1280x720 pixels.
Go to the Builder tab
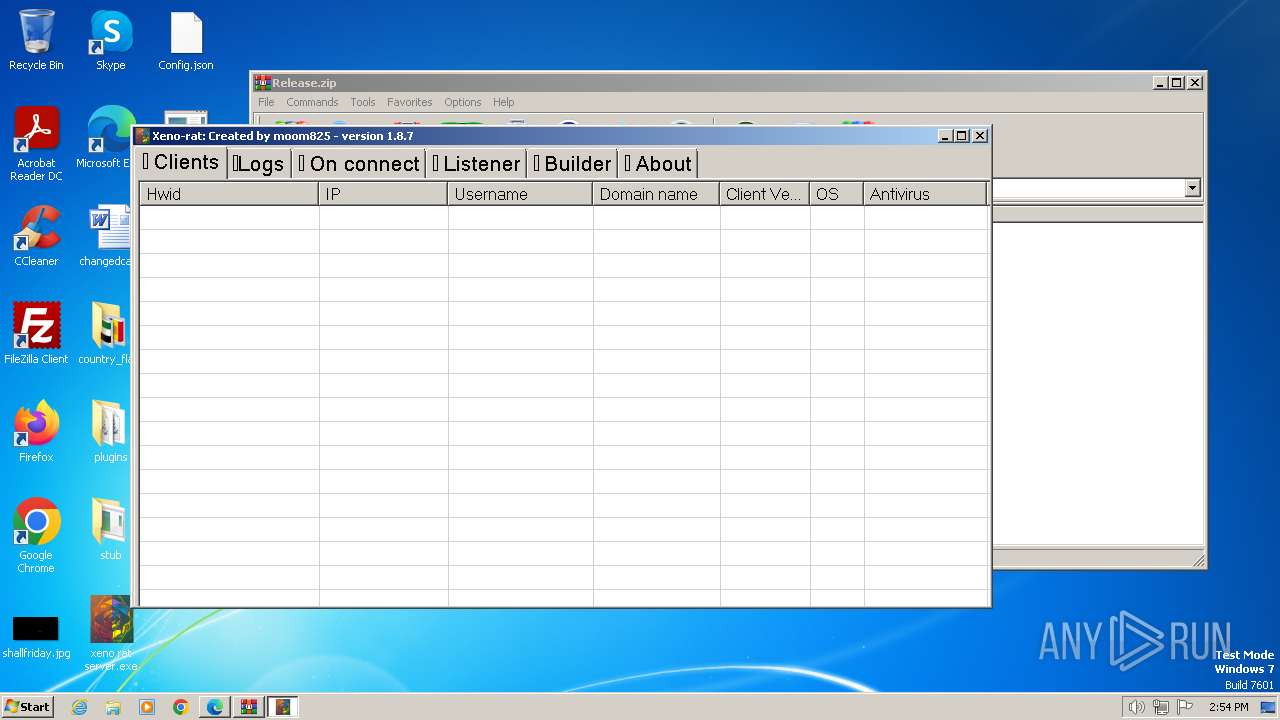click(x=572, y=164)
